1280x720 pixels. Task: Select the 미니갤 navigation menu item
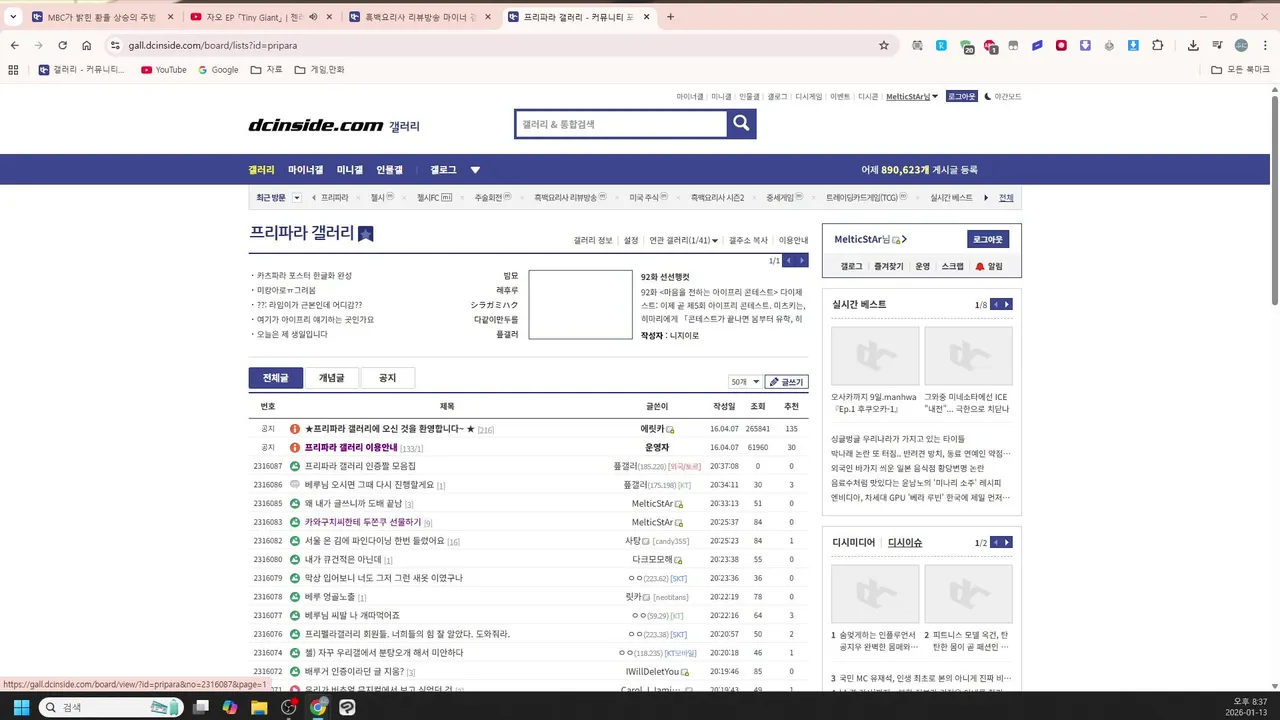(349, 170)
